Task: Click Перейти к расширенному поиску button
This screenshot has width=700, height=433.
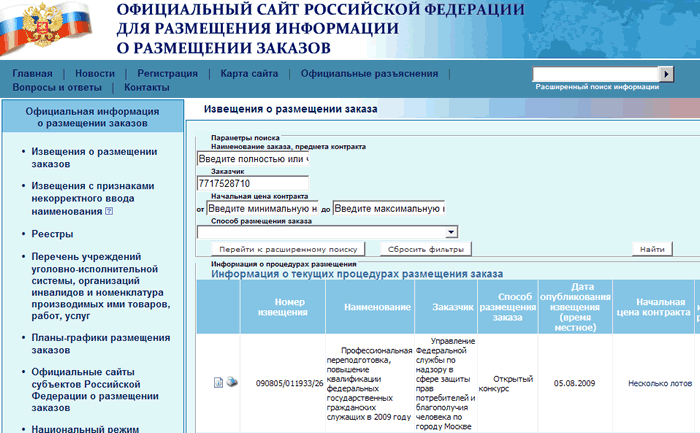Action: [x=288, y=249]
